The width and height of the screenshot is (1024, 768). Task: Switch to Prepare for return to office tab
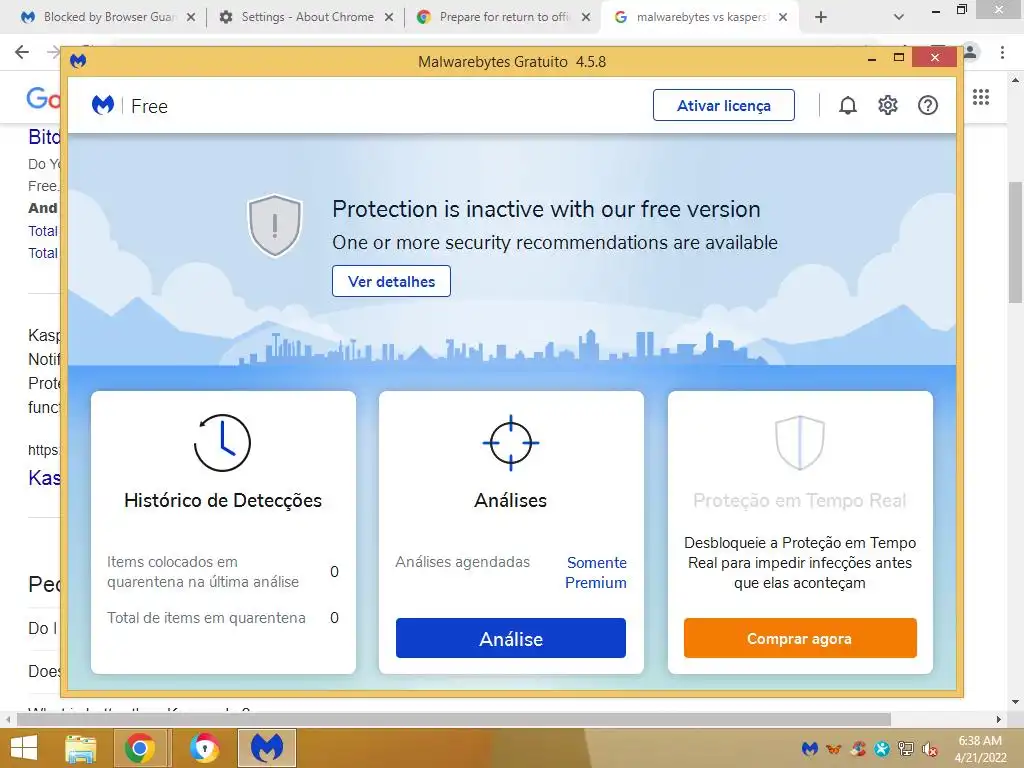[504, 17]
